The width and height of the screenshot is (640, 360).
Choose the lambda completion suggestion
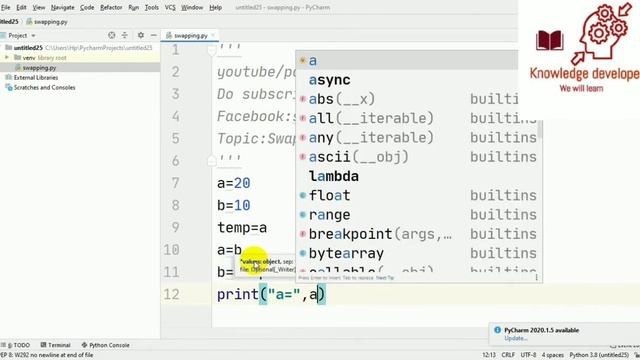point(419,176)
